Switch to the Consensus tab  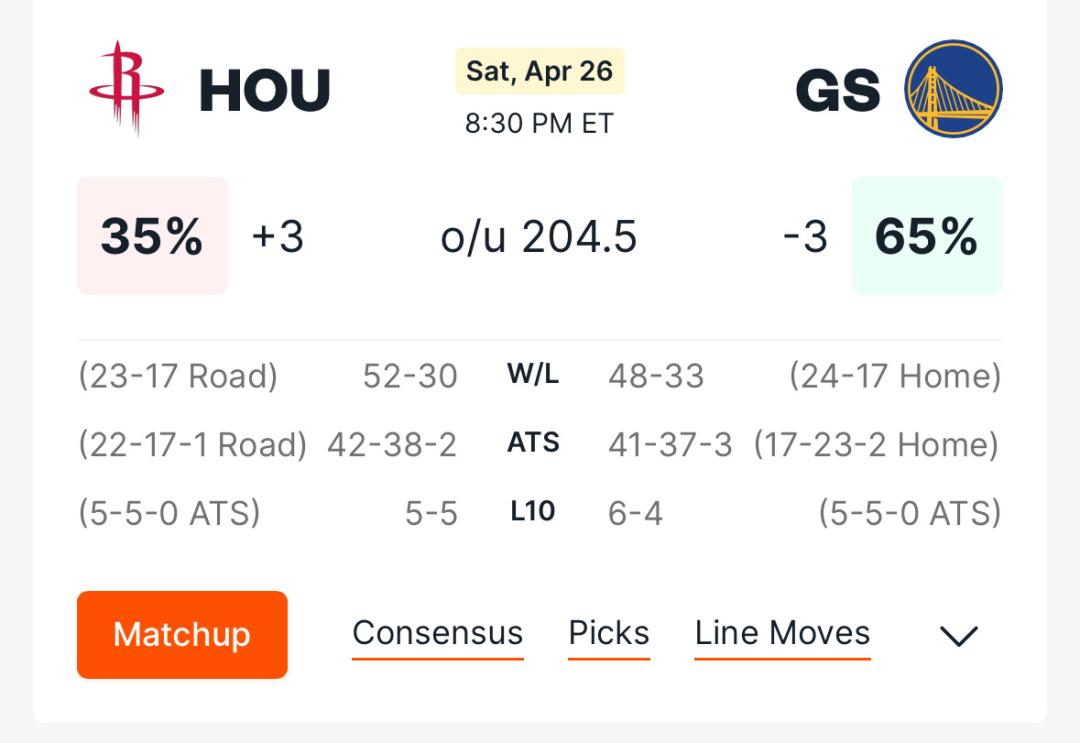437,633
